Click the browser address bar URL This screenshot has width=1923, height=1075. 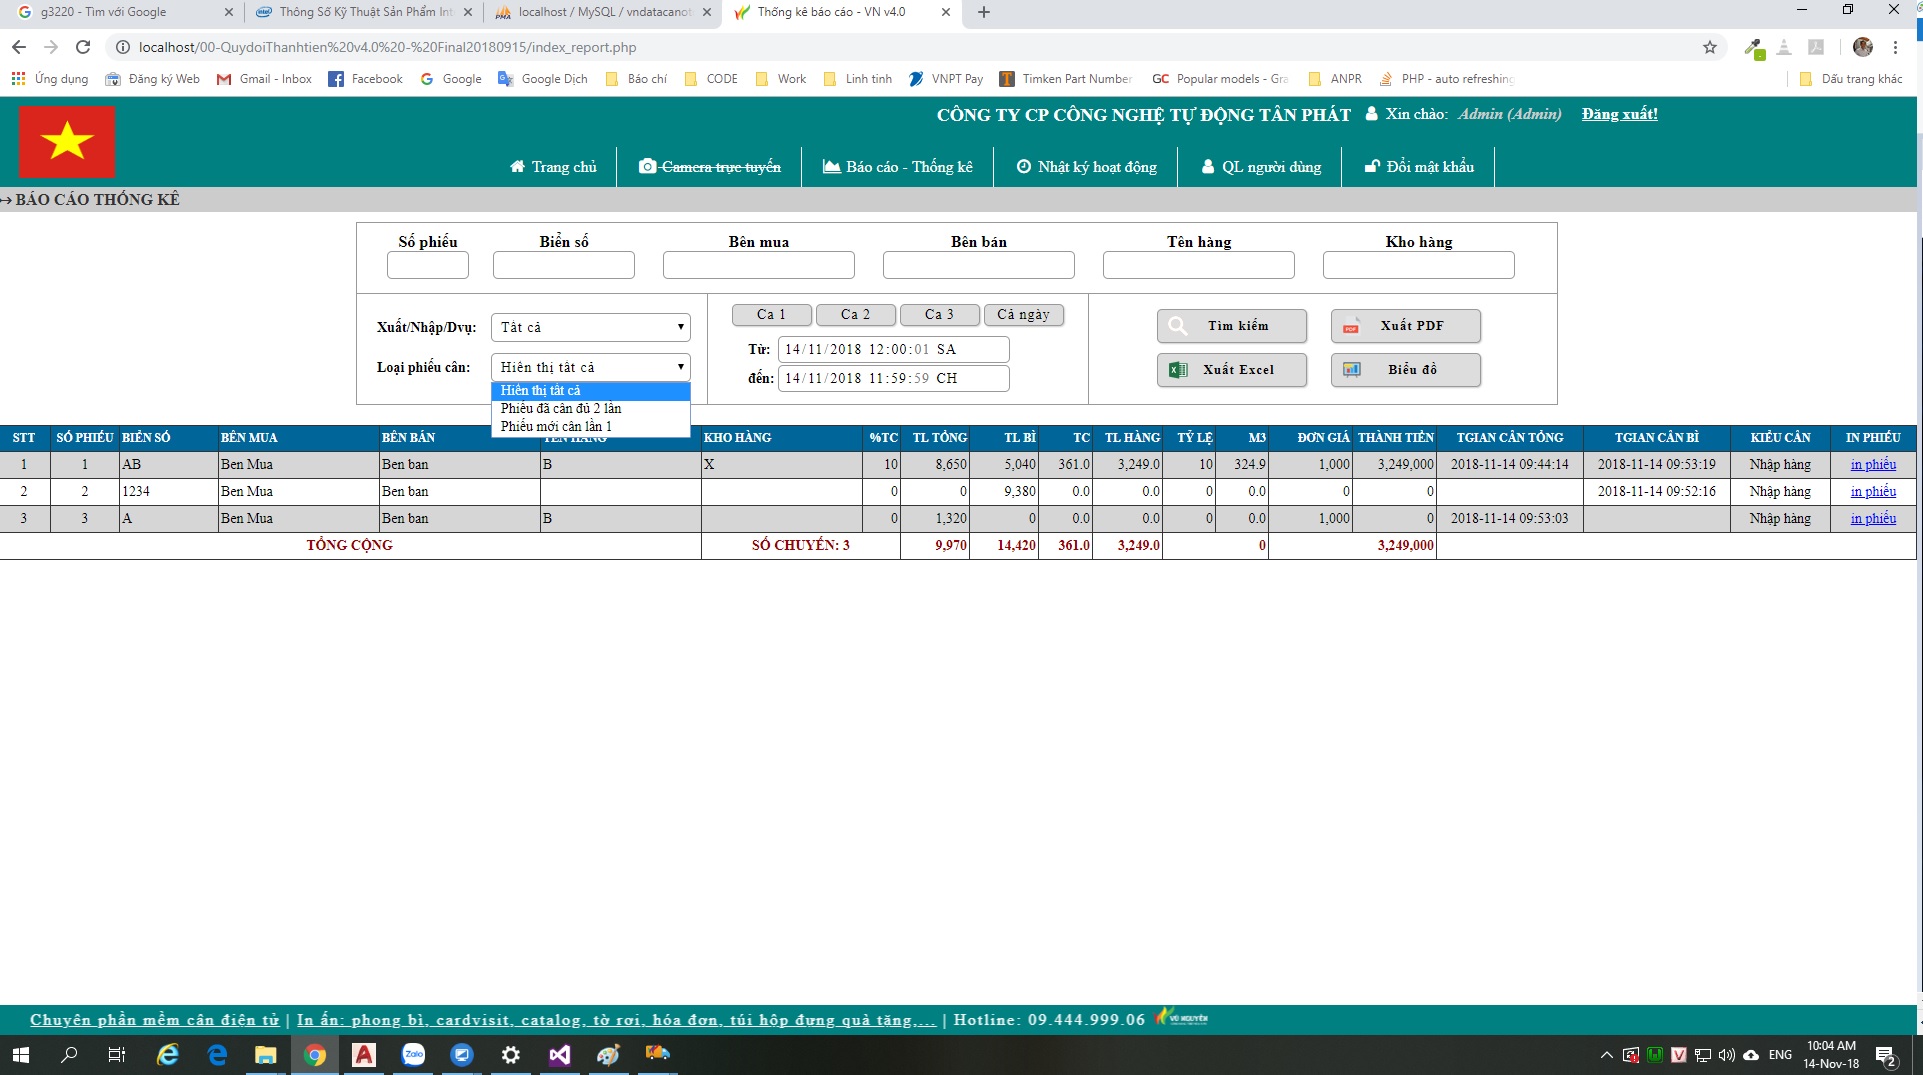[388, 47]
